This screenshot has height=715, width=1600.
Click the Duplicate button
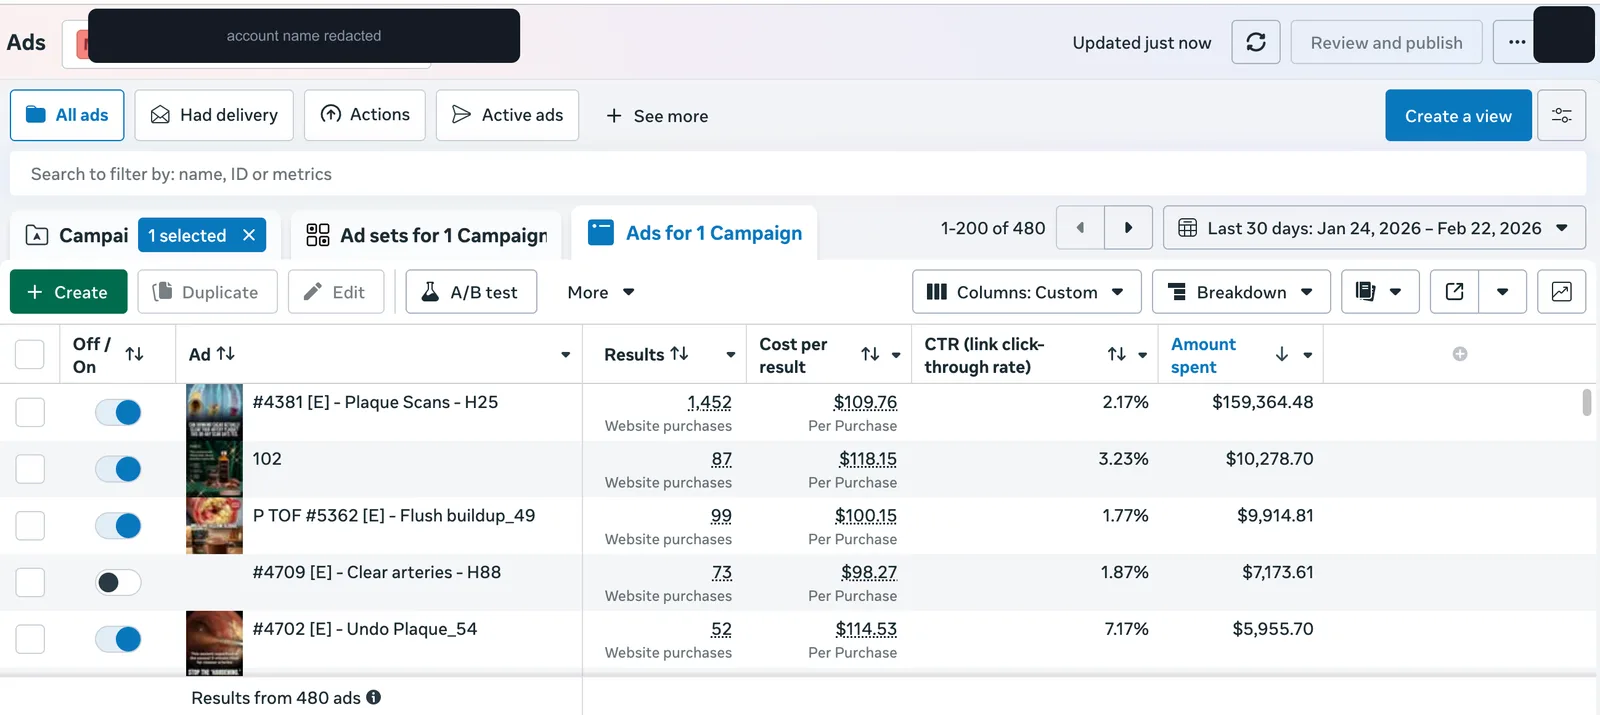[x=207, y=292]
